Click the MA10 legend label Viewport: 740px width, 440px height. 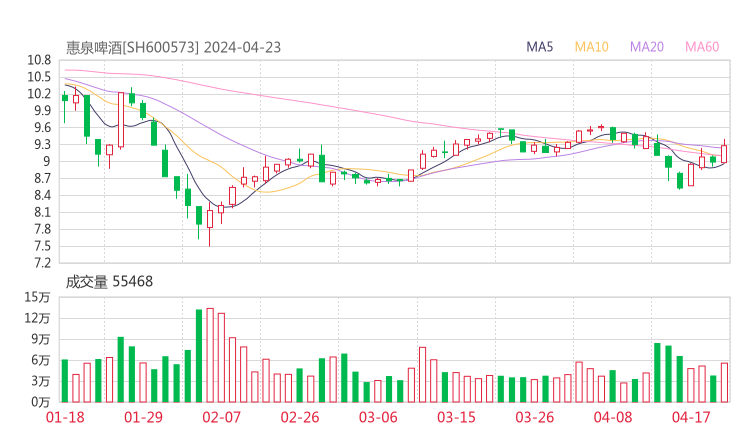[x=591, y=47]
